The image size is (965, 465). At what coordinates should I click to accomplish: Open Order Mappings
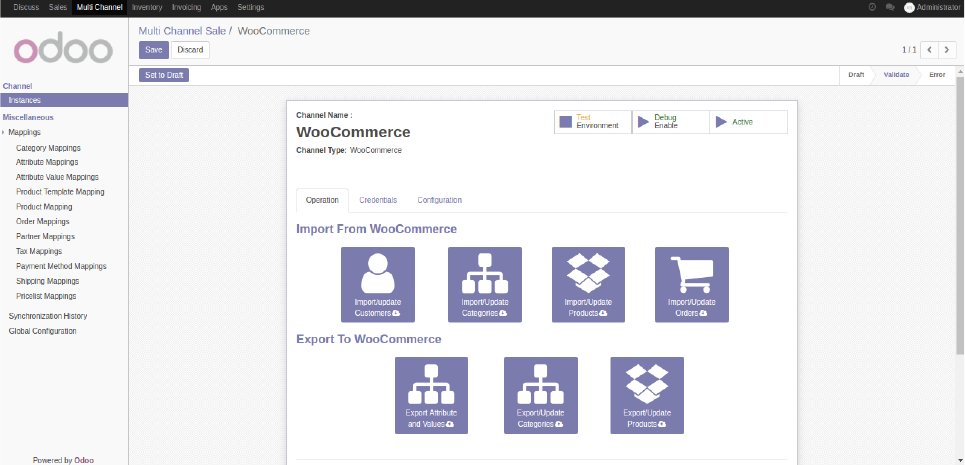click(42, 221)
